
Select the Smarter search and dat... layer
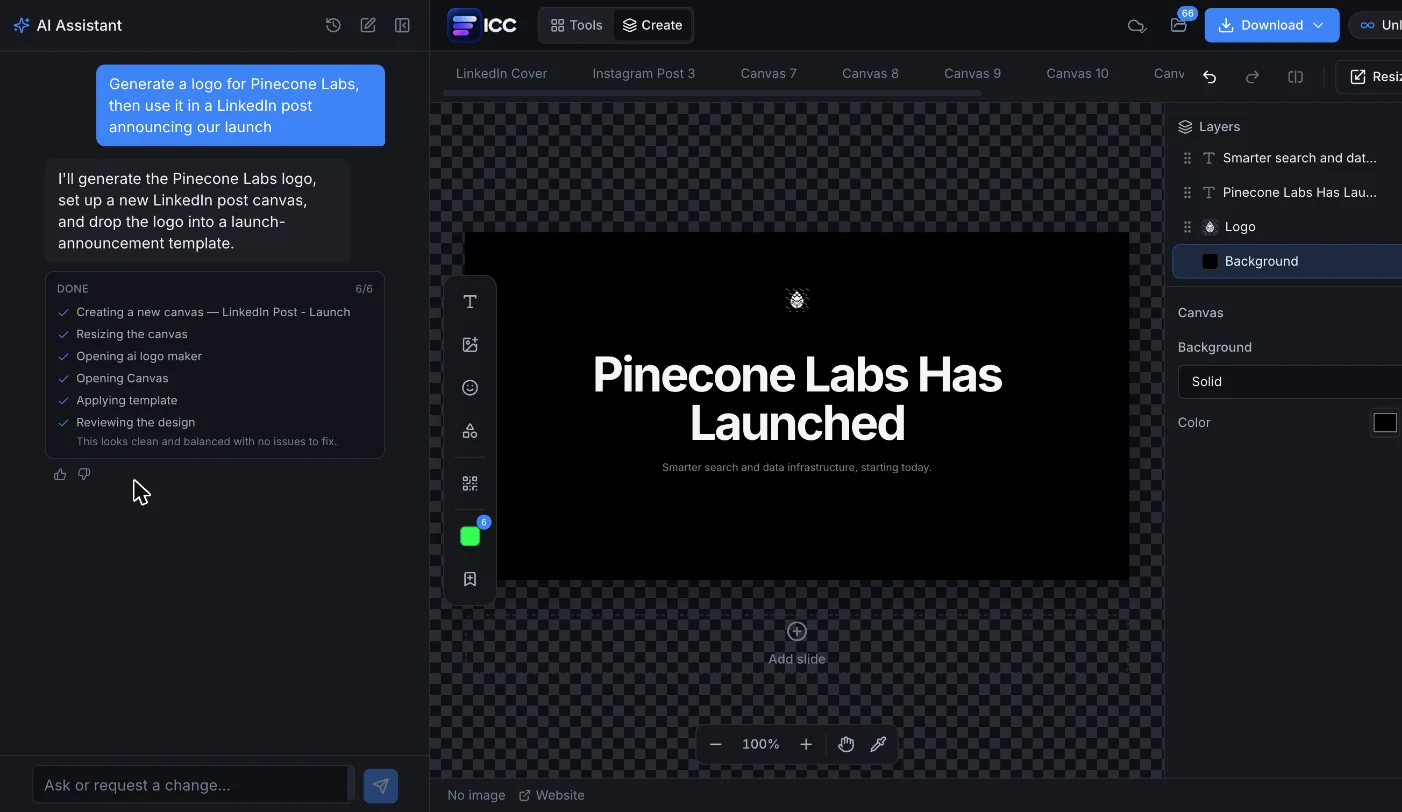[1287, 158]
